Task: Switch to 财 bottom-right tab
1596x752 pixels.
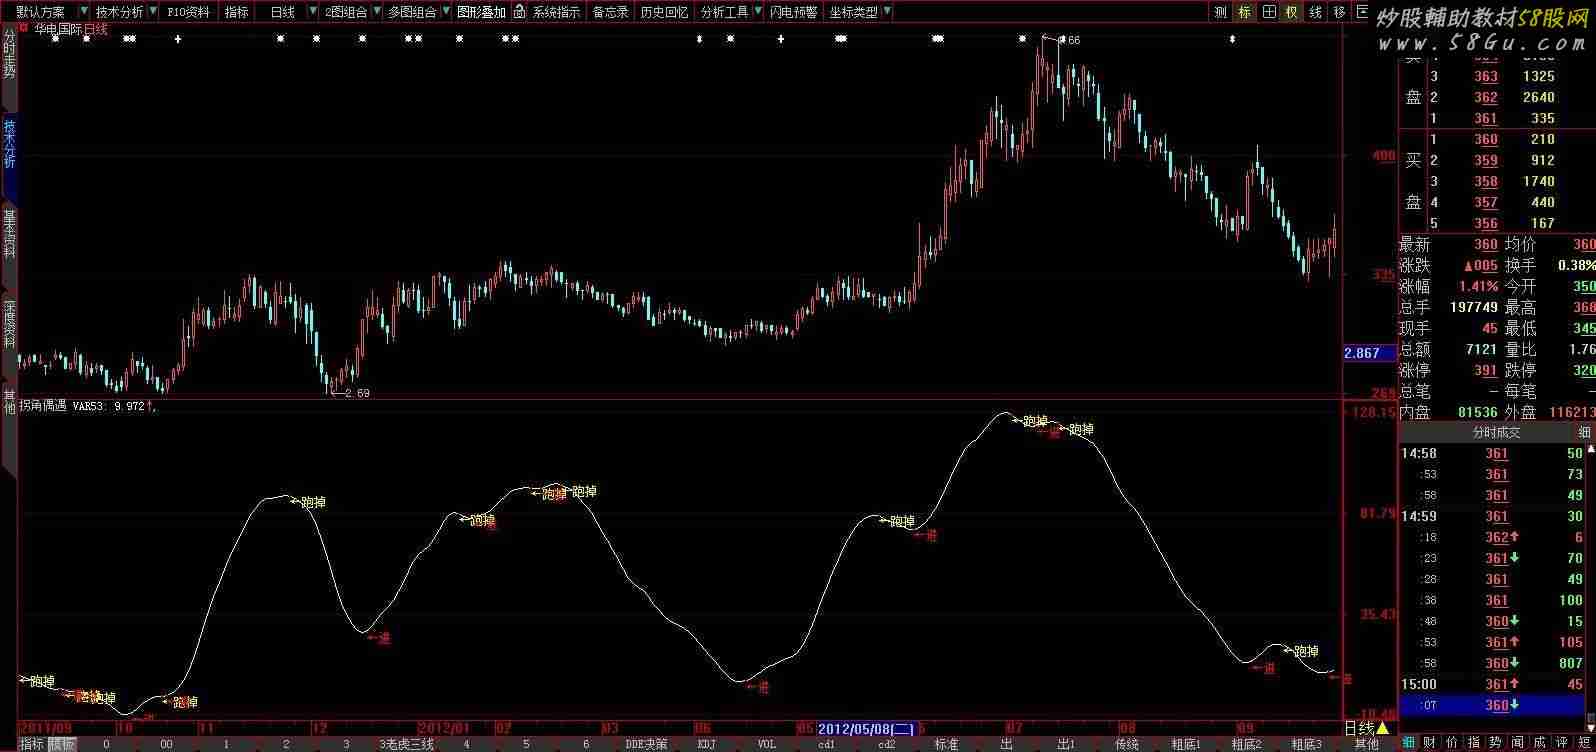Action: [x=1429, y=743]
